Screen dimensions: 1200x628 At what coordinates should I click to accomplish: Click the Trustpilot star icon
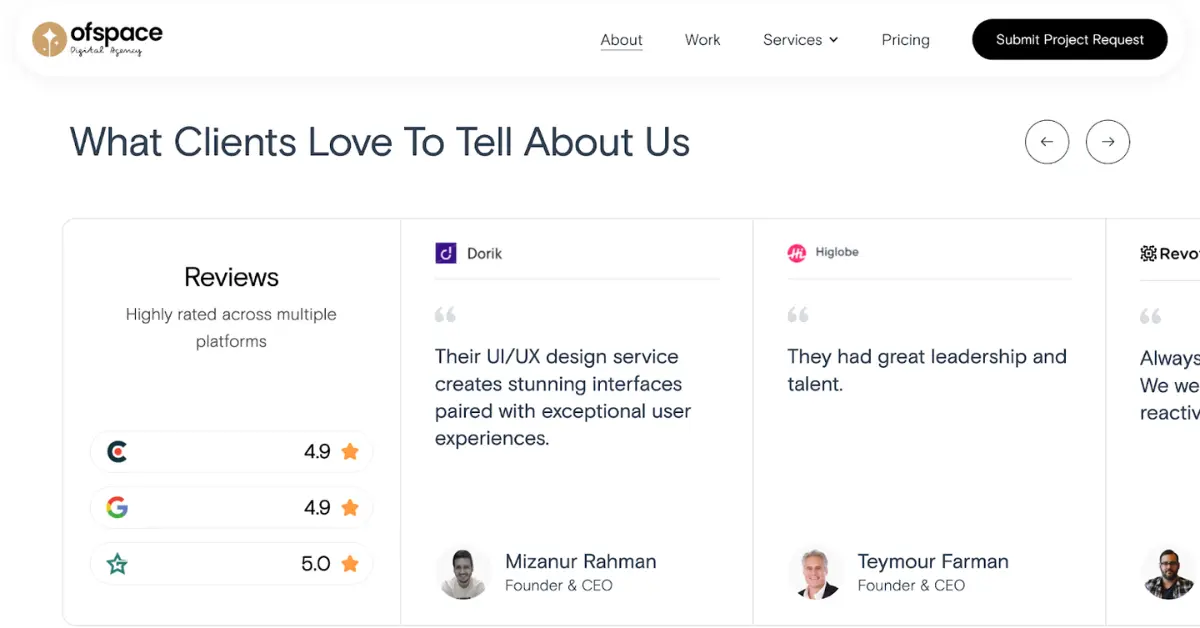click(x=115, y=563)
